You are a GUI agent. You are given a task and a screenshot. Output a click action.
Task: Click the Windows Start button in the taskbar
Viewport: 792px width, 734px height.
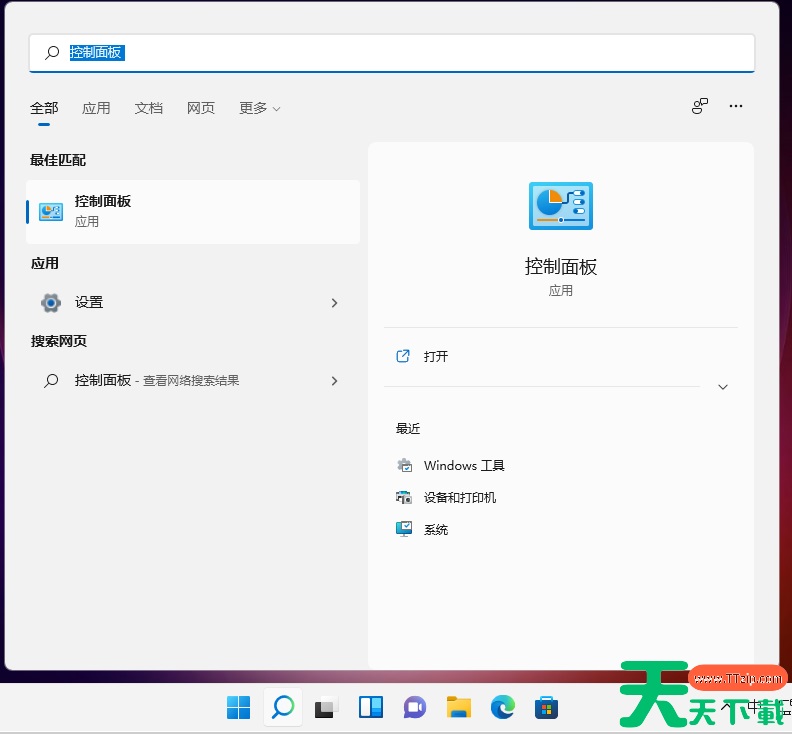pyautogui.click(x=238, y=708)
